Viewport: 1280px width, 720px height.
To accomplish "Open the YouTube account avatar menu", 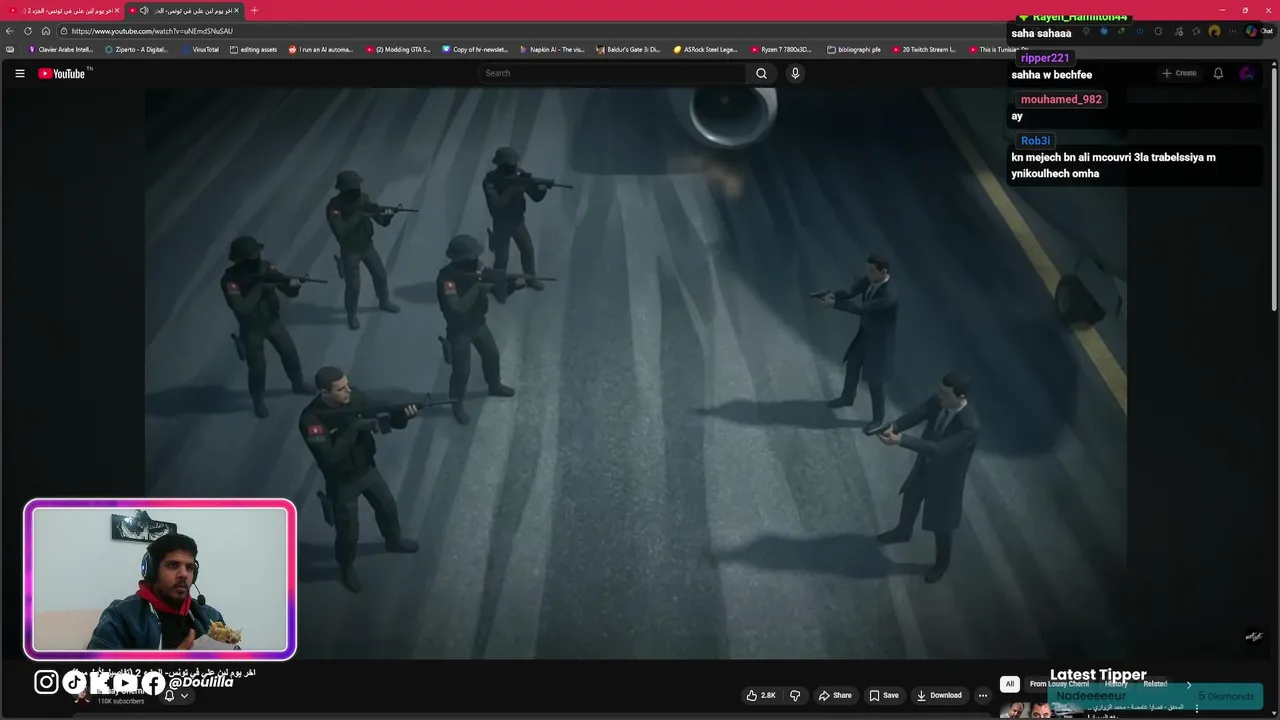I will [x=1246, y=73].
